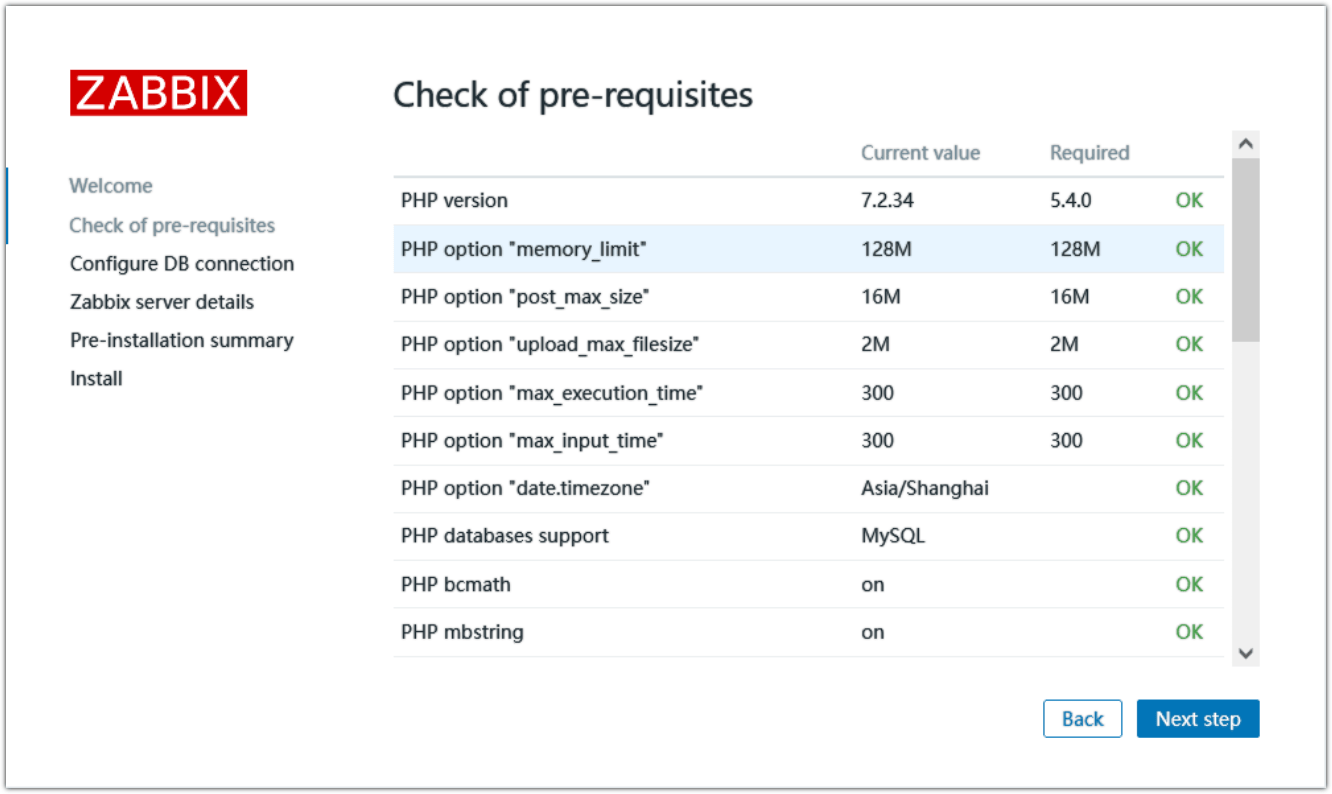
Task: Click MySQL databases support value
Action: pos(892,536)
